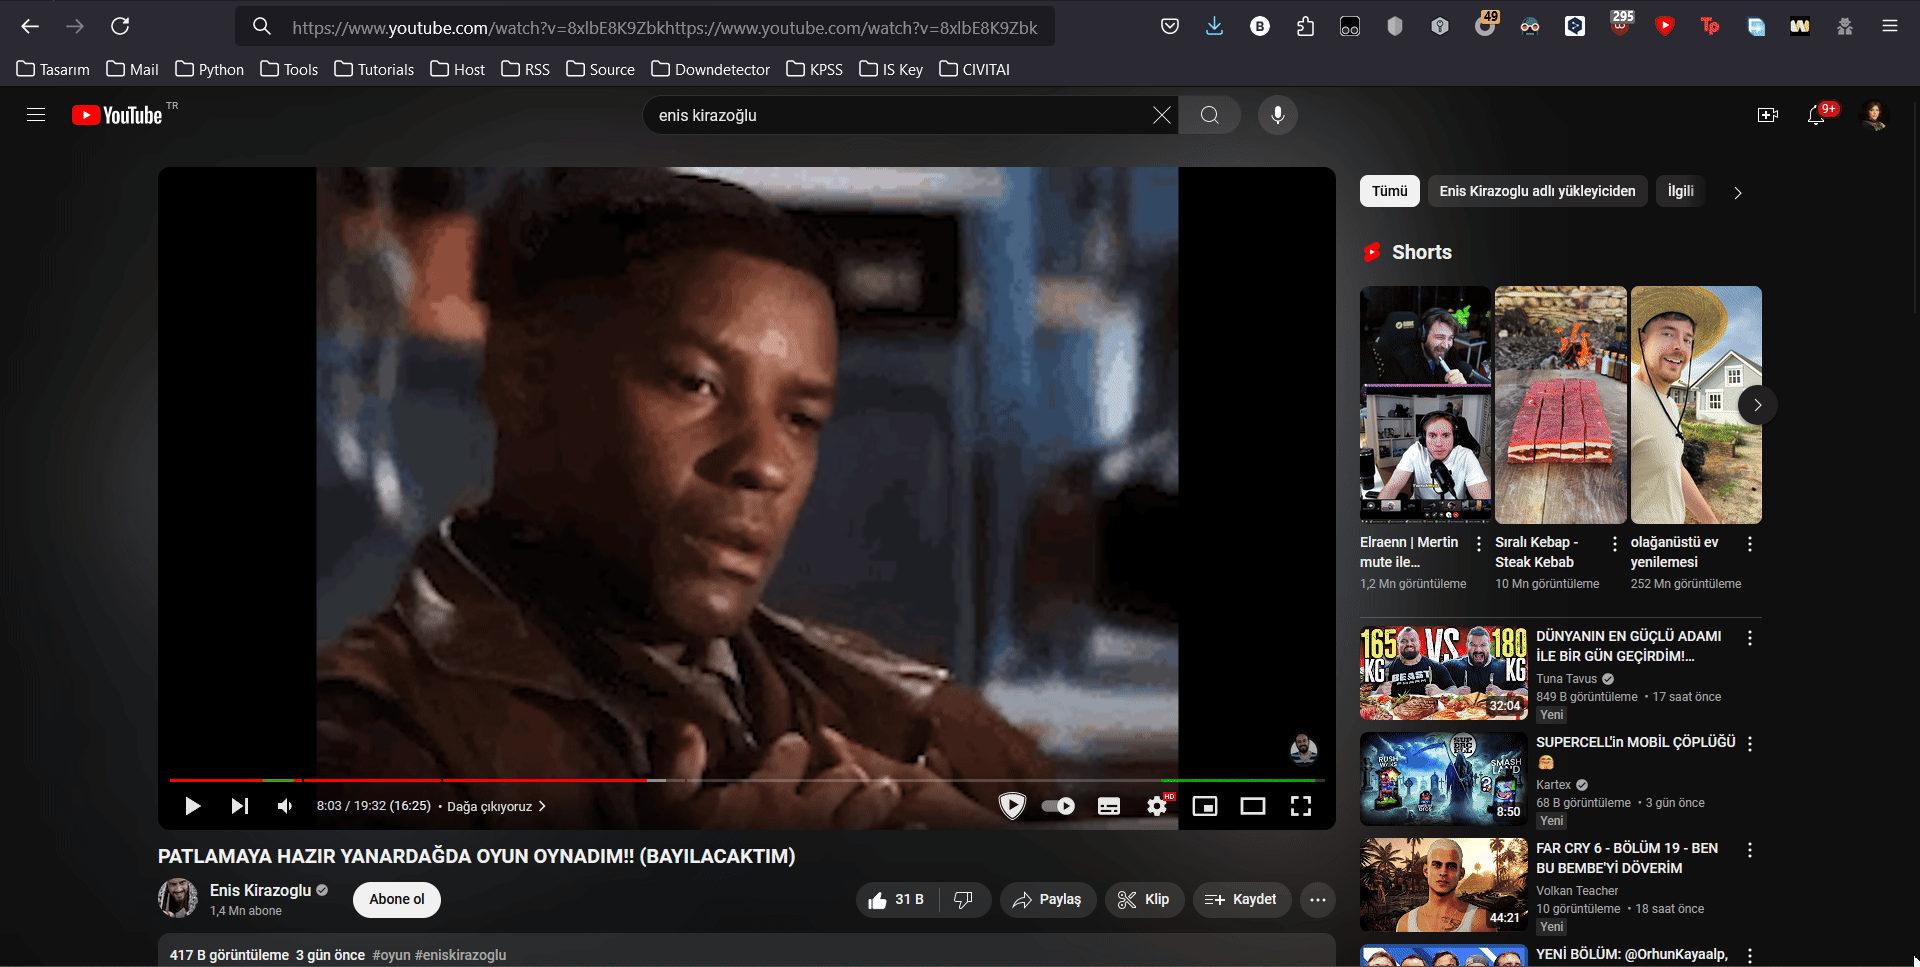Open the Downdetector bookmarks folder
This screenshot has height=967, width=1920.
pos(710,69)
